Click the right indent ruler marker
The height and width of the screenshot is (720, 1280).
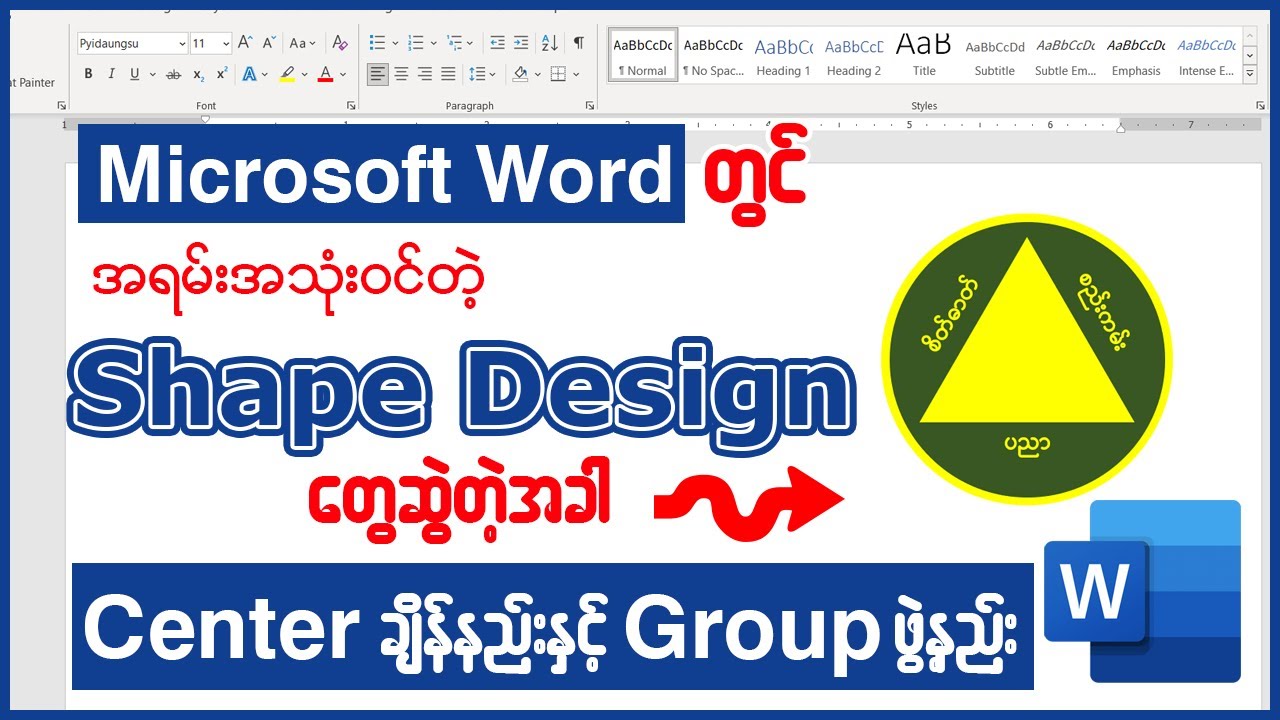1120,128
